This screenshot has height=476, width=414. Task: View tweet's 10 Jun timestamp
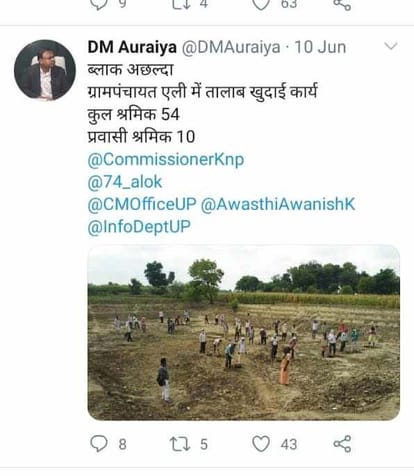click(x=320, y=47)
